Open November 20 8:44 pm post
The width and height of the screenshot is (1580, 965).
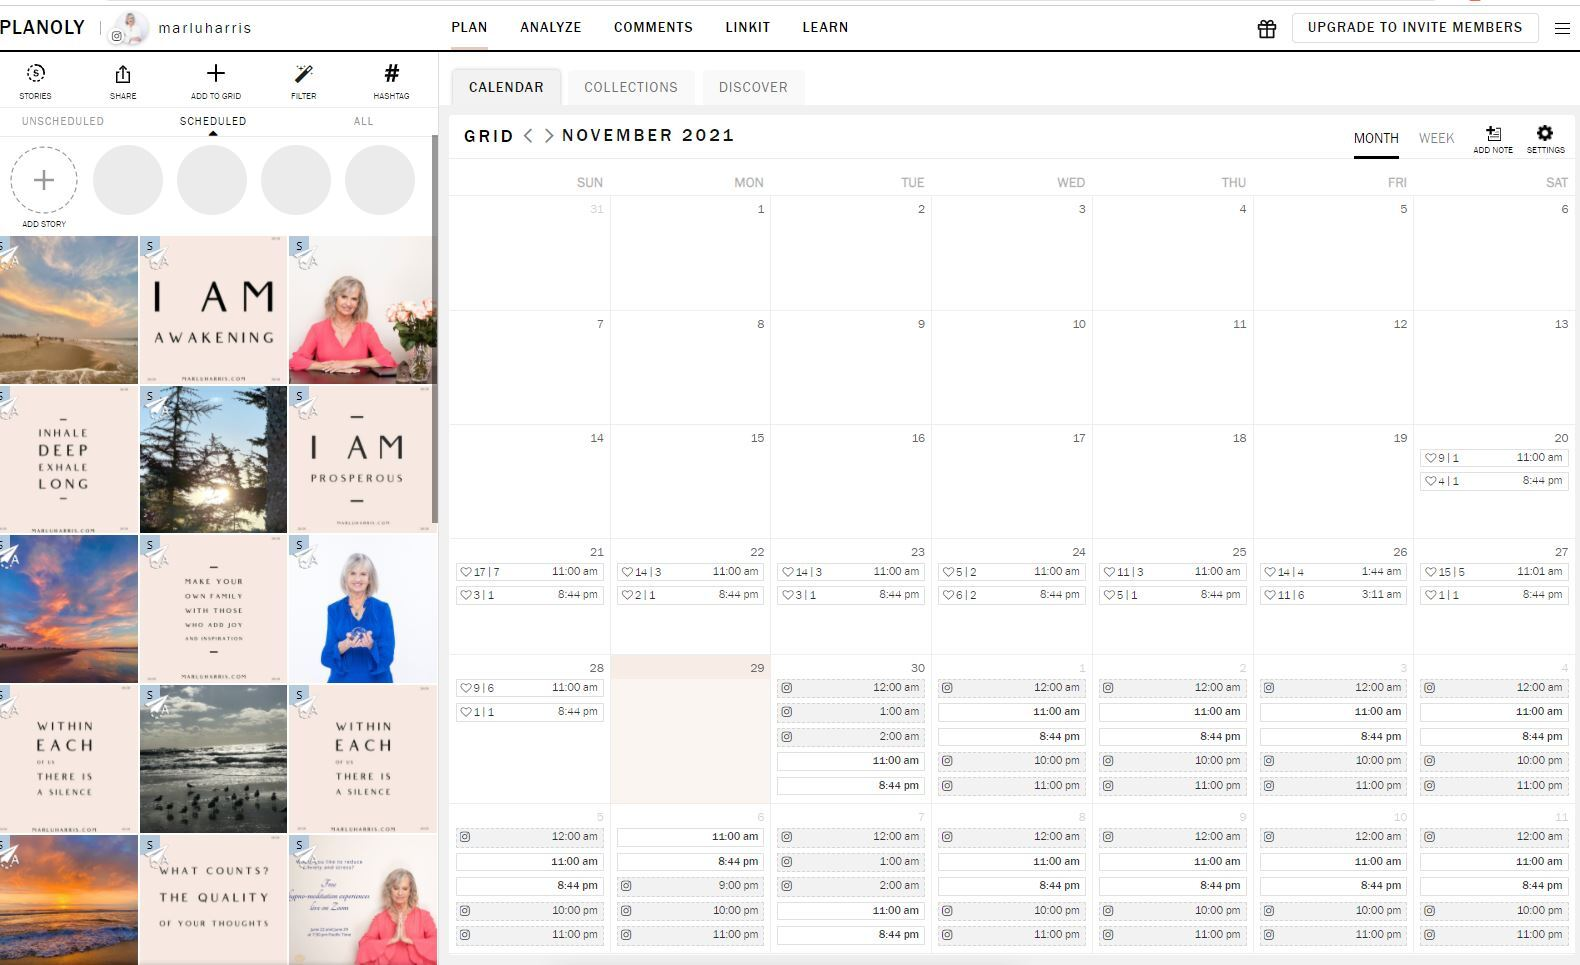pyautogui.click(x=1493, y=481)
